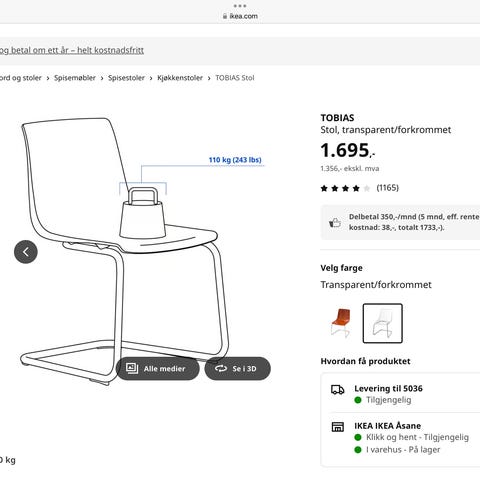480x480 pixels.
Task: Open the (1165) reviews count
Action: point(387,188)
